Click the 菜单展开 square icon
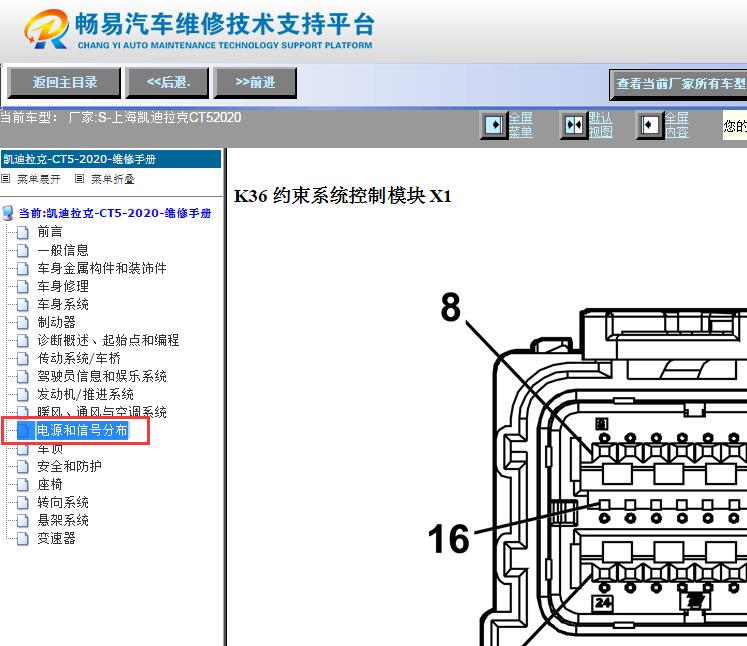Viewport: 747px width, 646px height. (x=5, y=179)
